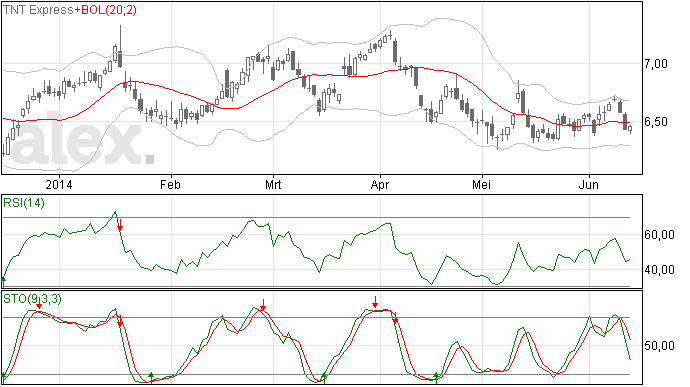
Task: Click the TNT Express chart title
Action: [x=38, y=10]
